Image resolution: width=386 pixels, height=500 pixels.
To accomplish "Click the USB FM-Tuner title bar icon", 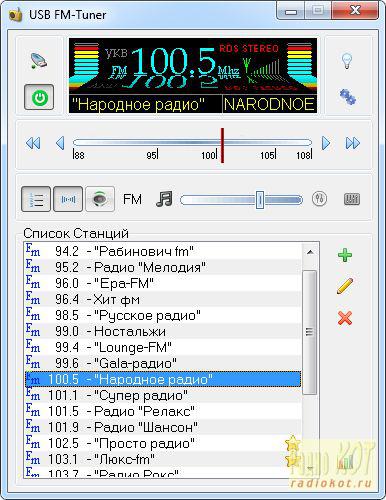I will [15, 15].
